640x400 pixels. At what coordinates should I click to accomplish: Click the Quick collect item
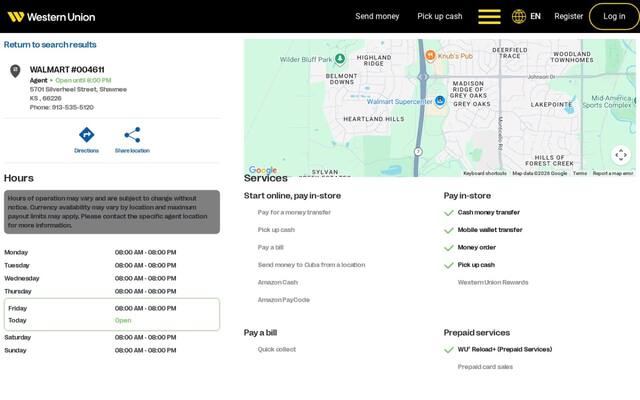(x=277, y=349)
